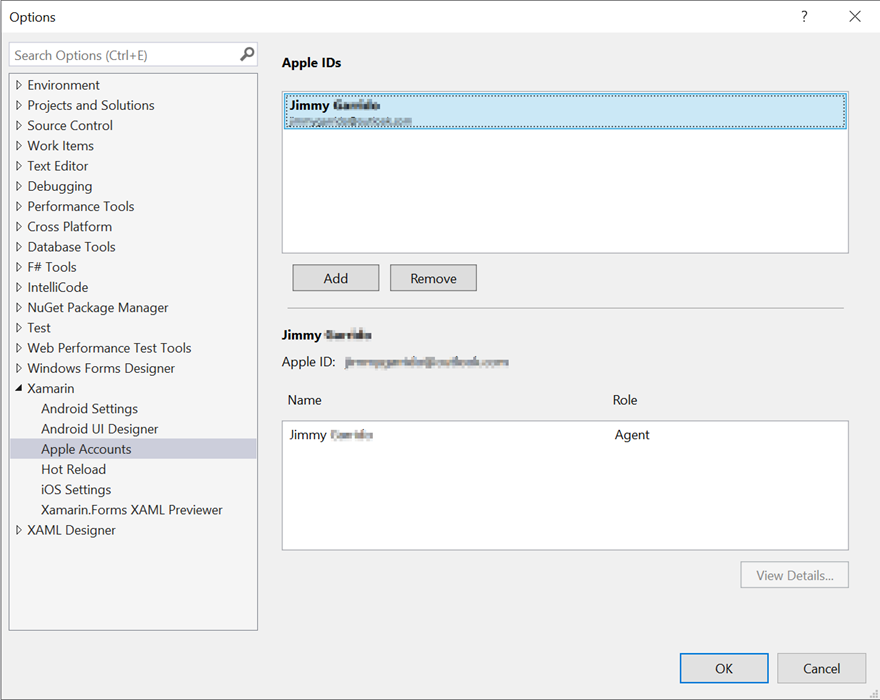The width and height of the screenshot is (880, 700).
Task: Select the Xamarin category
Action: [51, 388]
